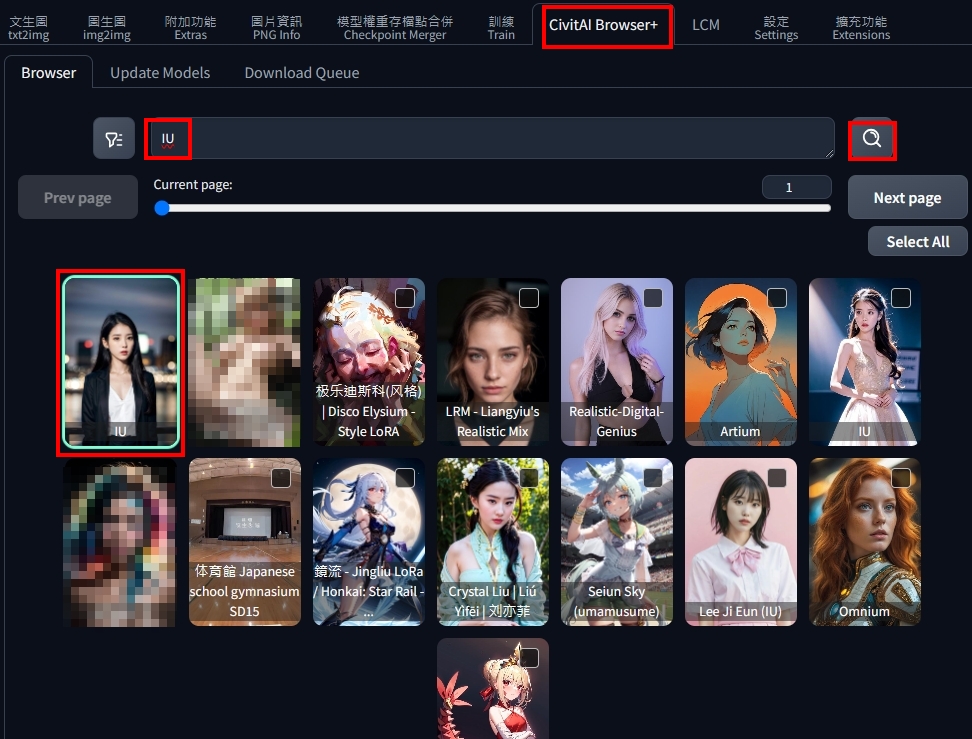This screenshot has width=972, height=739.
Task: Enable checkbox on Realistic-Digital-Genius card
Action: 653,298
